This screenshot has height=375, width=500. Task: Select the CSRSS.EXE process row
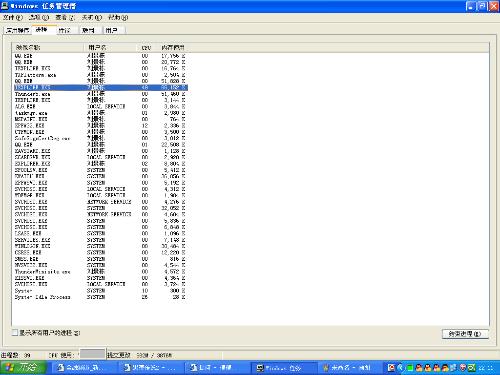(101, 252)
